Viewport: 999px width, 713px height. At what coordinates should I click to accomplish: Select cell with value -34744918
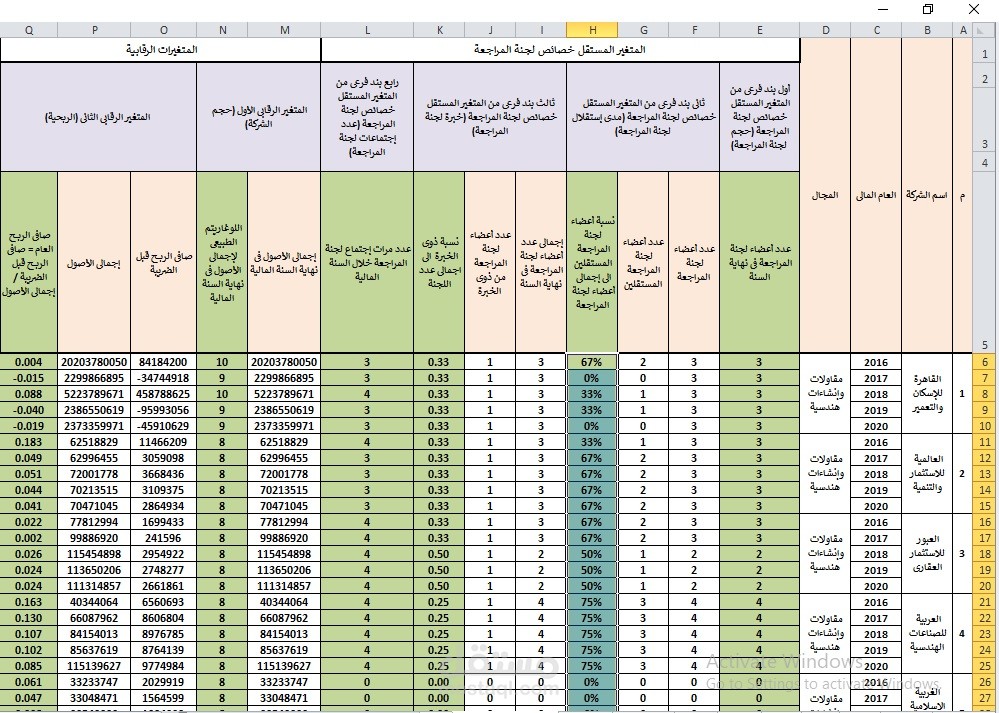tap(164, 378)
